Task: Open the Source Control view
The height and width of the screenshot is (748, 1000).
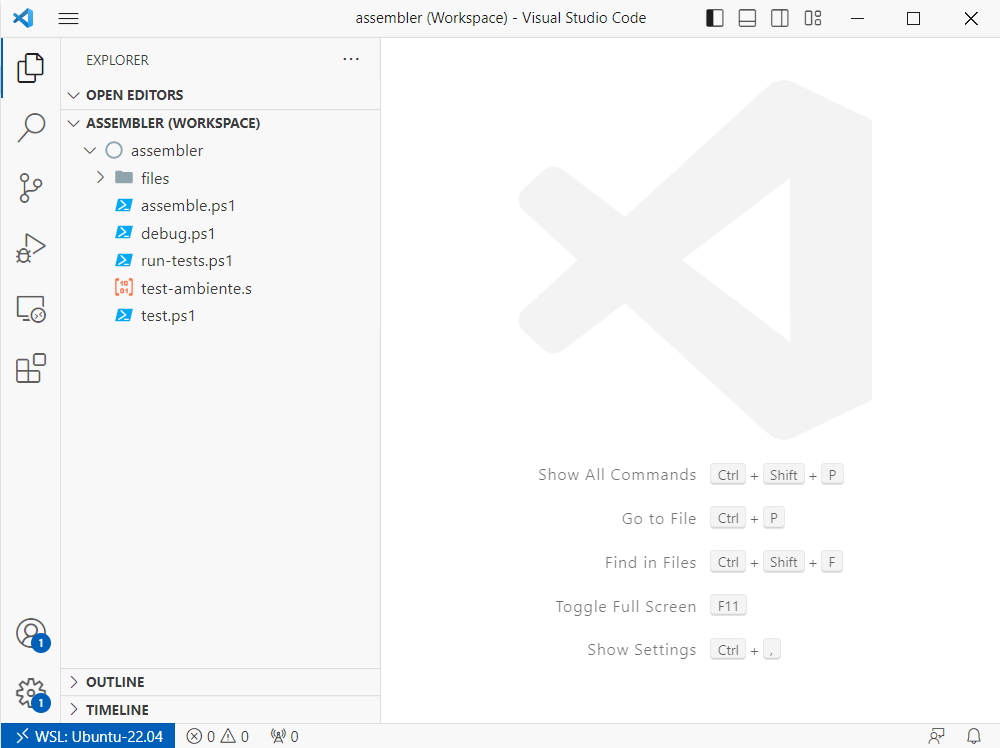Action: (31, 187)
